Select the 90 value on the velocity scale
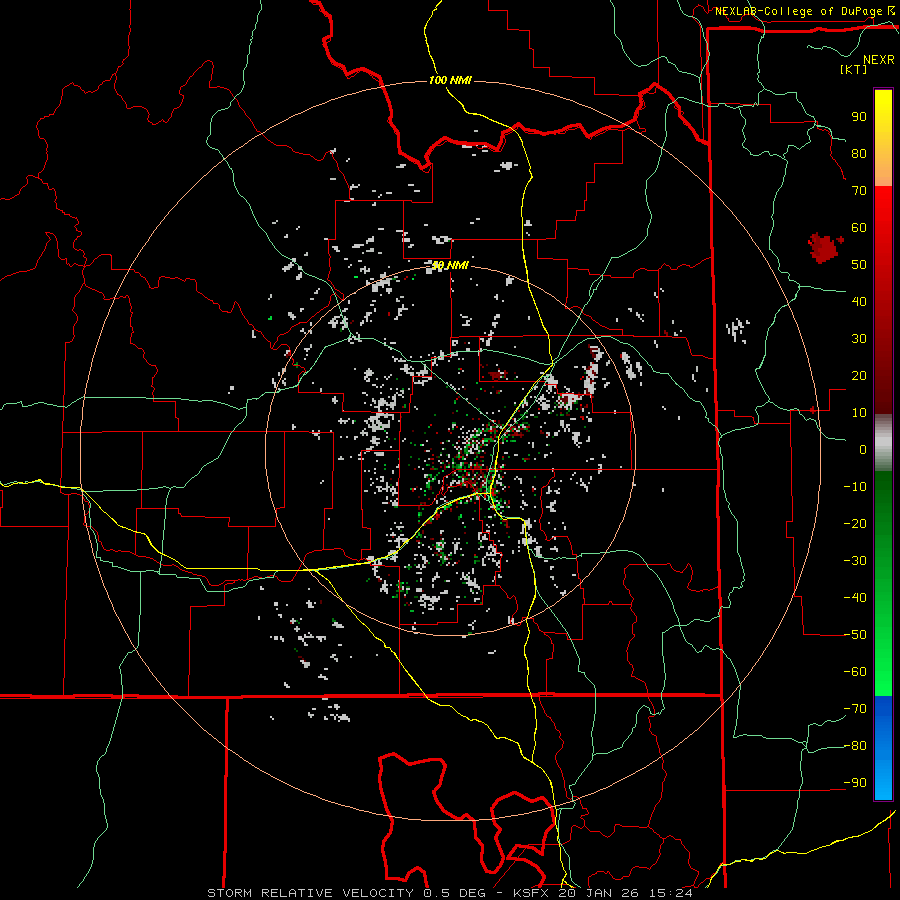This screenshot has height=900, width=900. (859, 117)
